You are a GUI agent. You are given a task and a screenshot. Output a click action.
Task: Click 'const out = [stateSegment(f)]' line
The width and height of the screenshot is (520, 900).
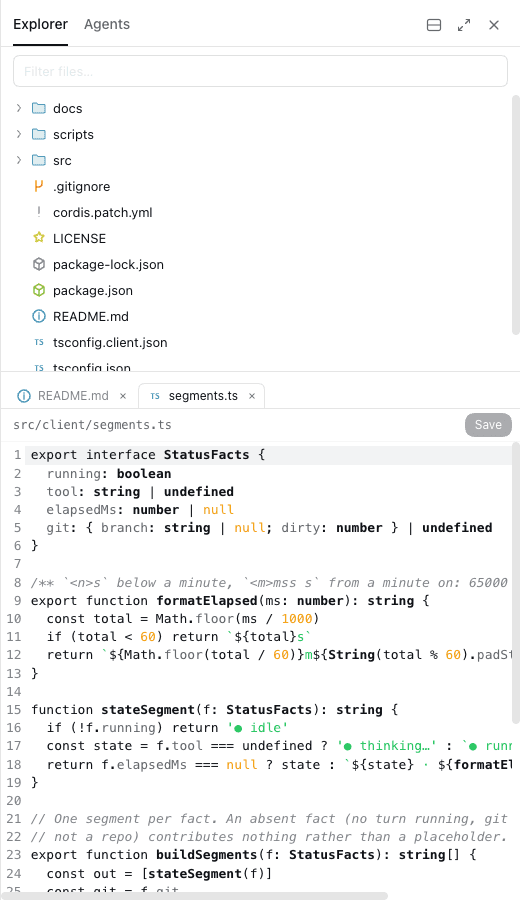160,874
